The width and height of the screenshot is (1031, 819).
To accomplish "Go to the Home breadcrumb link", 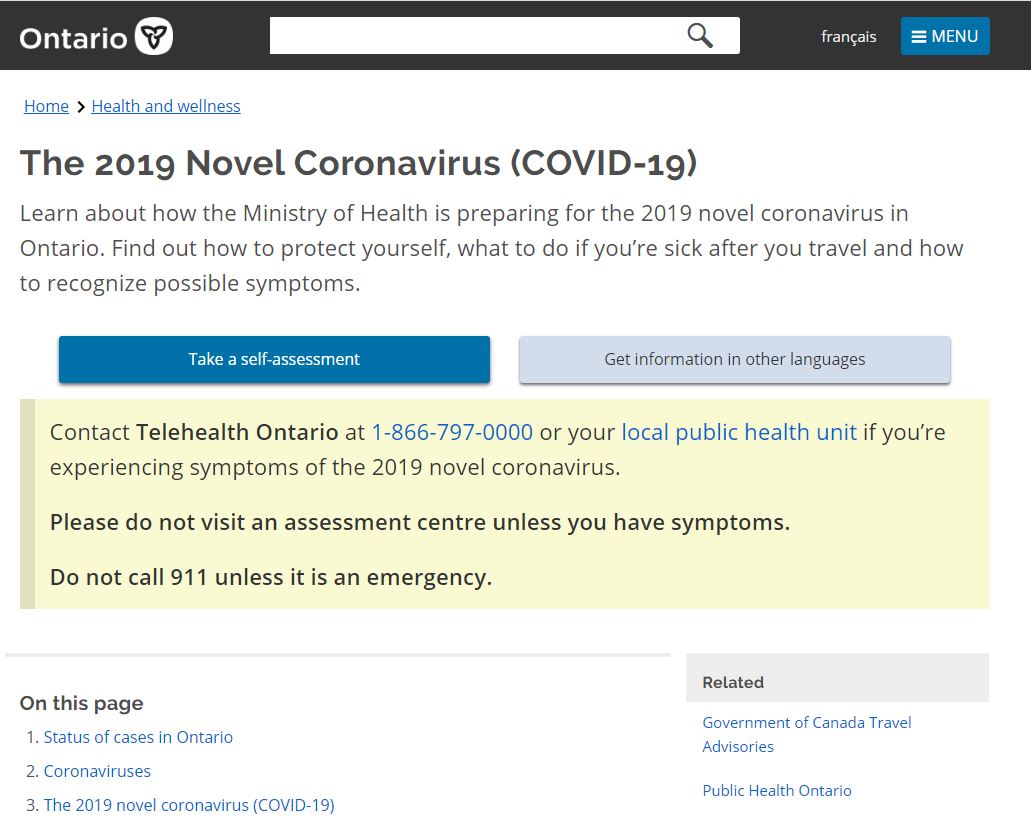I will click(46, 106).
